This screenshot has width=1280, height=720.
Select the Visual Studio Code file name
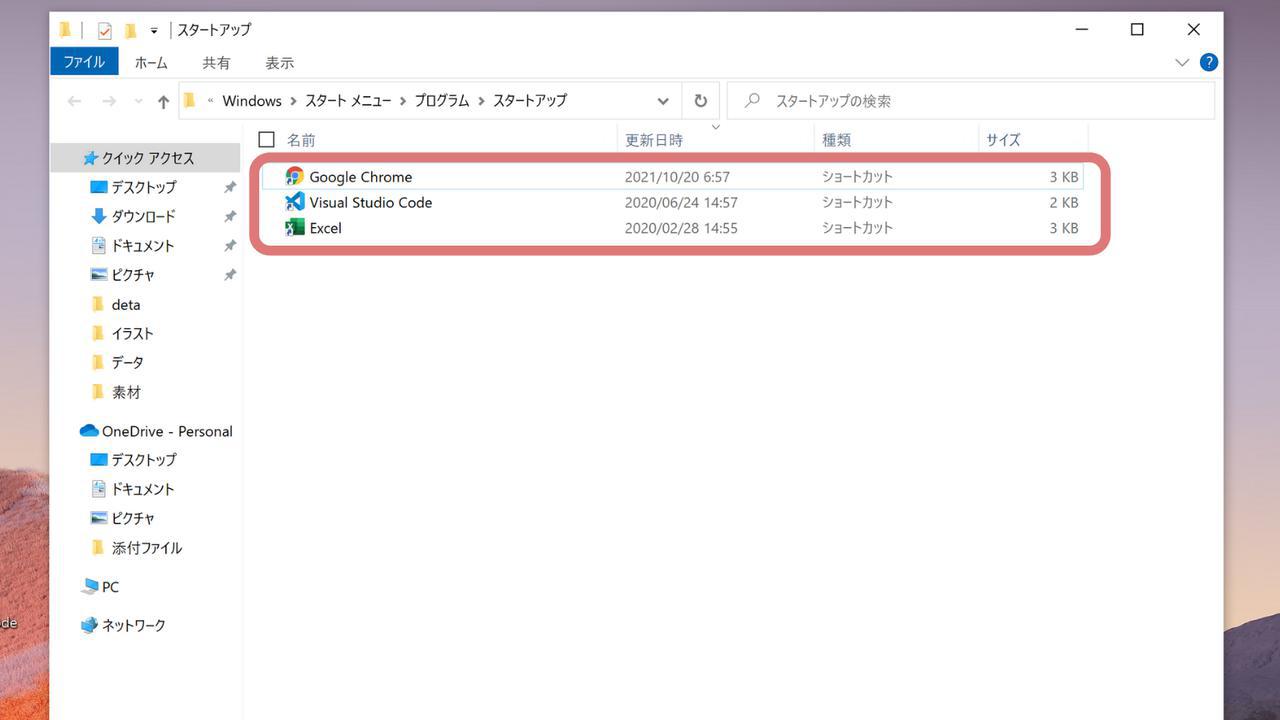(x=371, y=202)
